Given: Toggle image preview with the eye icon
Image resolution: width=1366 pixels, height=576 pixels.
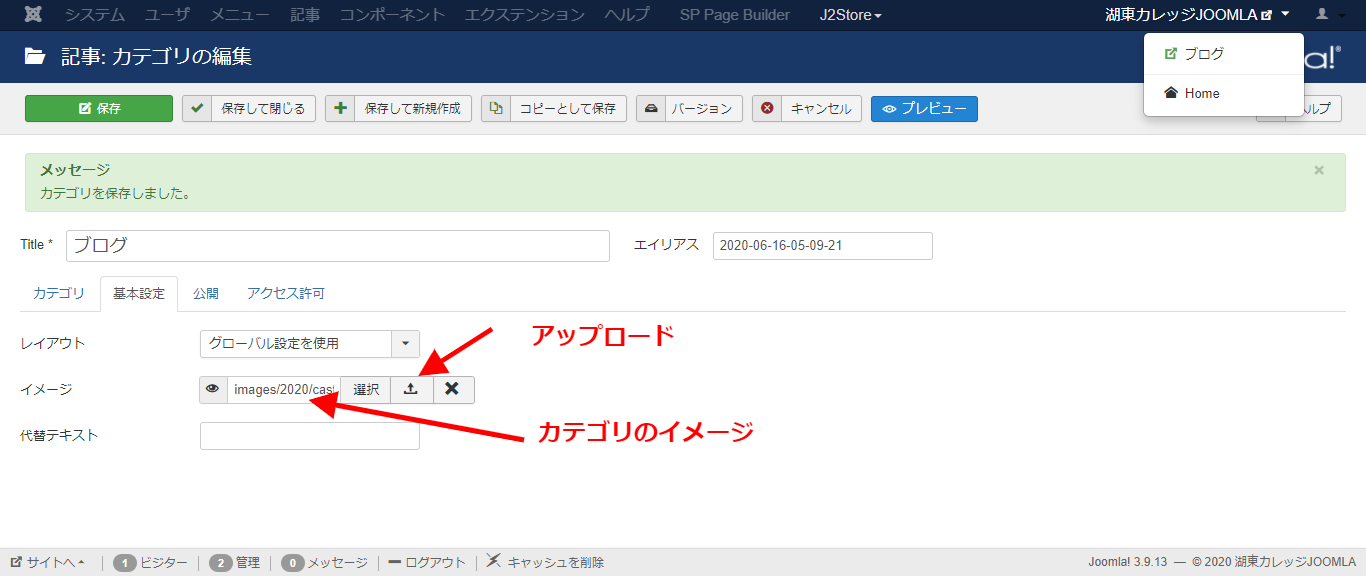Looking at the screenshot, I should (x=213, y=390).
